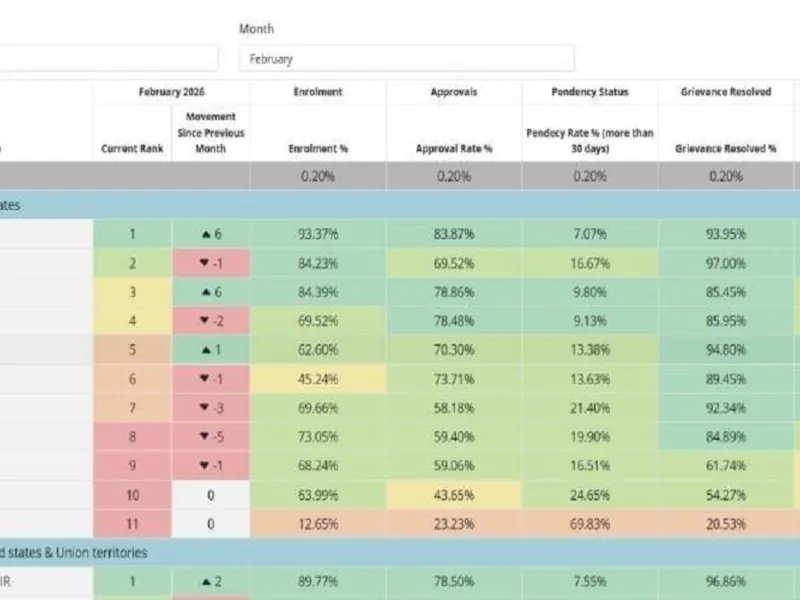The image size is (800, 600).
Task: Click the up arrow in rank 1 movement cell
Action: 206,235
